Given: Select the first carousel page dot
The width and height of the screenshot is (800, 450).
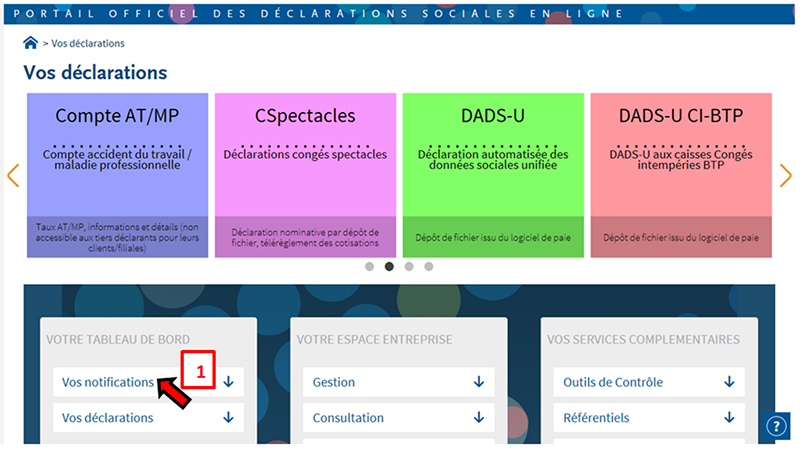Looking at the screenshot, I should click(369, 266).
